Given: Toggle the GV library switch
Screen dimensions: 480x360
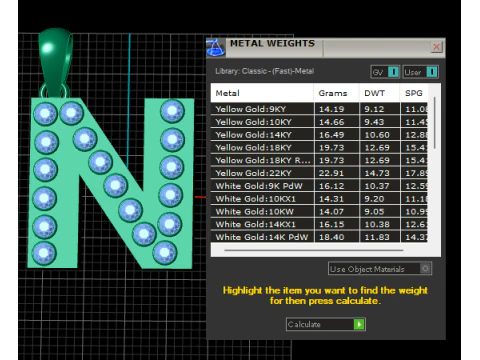Looking at the screenshot, I should tap(385, 72).
